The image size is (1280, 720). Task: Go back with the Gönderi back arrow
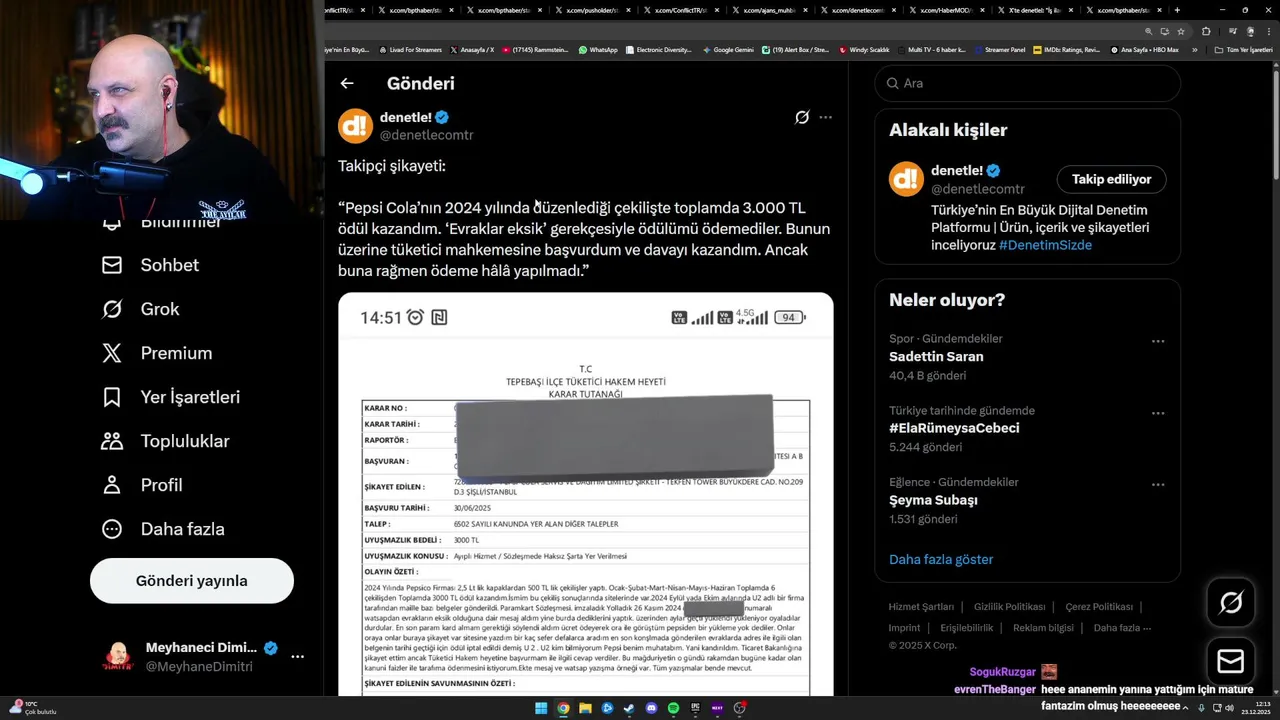point(347,84)
